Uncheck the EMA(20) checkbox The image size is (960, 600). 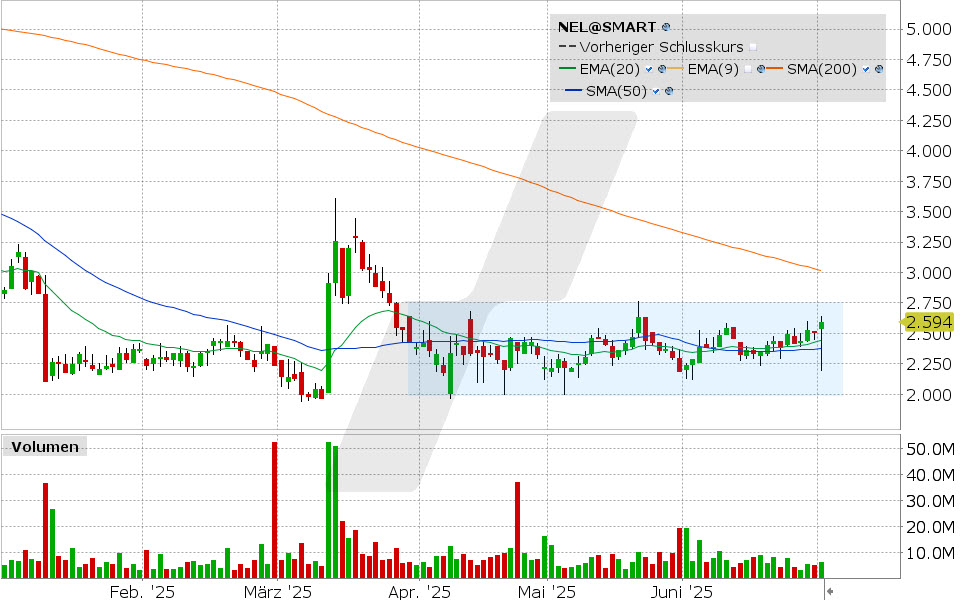pyautogui.click(x=649, y=70)
